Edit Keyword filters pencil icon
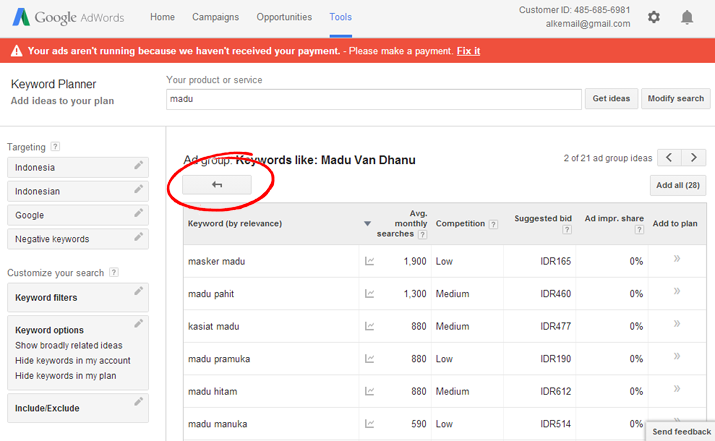The height and width of the screenshot is (441, 715). (139, 291)
